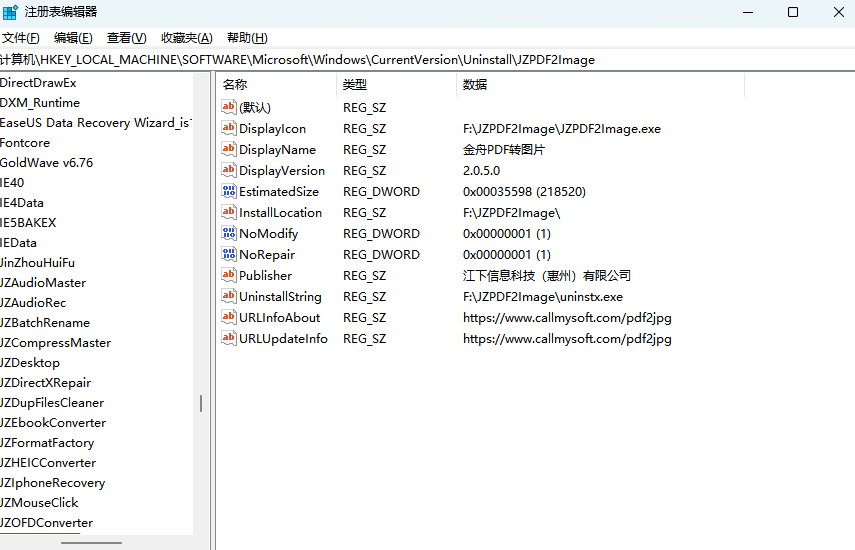
Task: Click the string icon beside Publisher
Action: tap(228, 275)
